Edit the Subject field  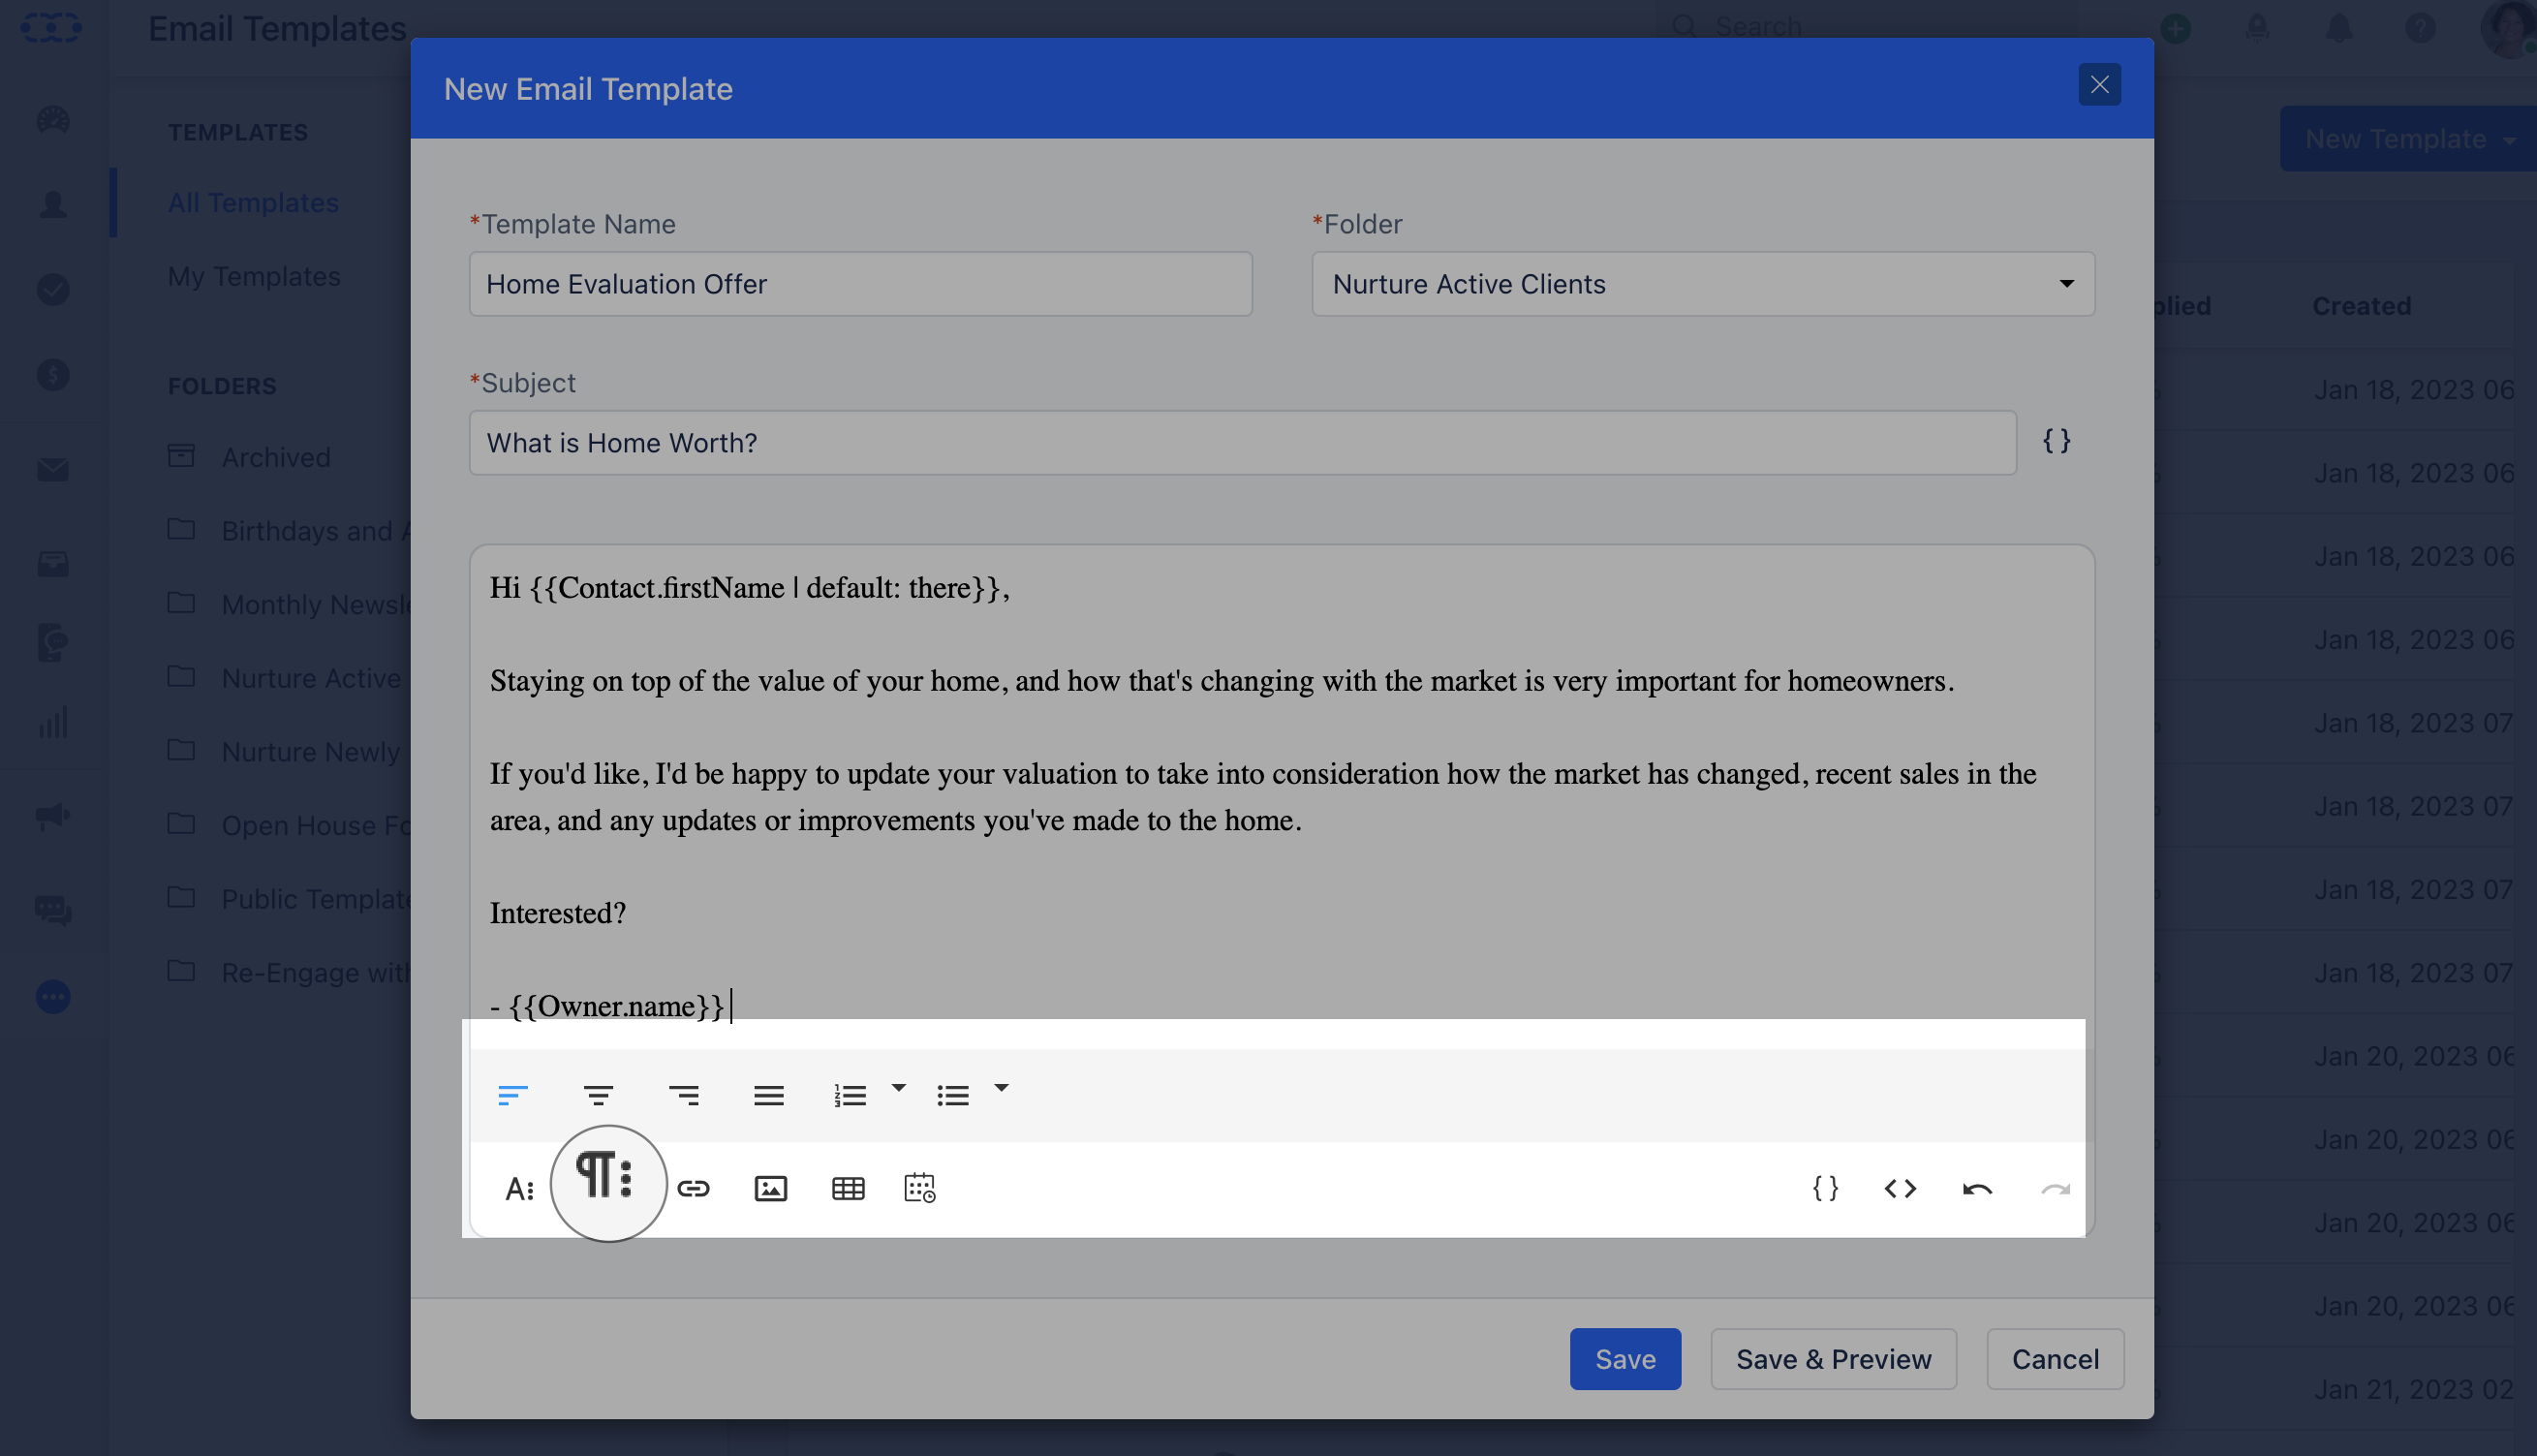(1242, 442)
